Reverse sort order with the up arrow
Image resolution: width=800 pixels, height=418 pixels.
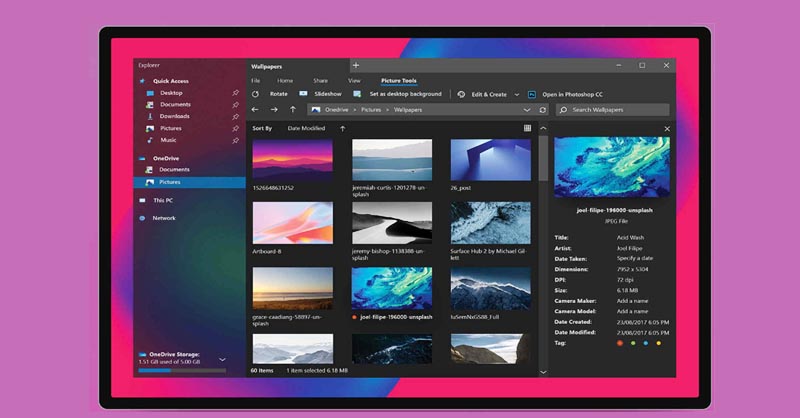(x=343, y=129)
